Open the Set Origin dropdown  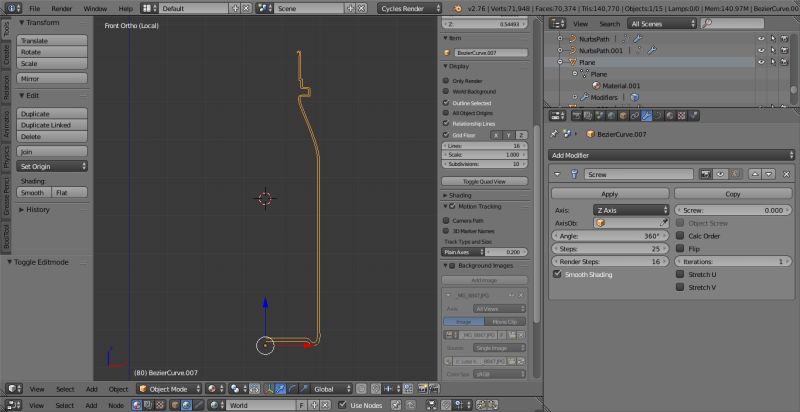coord(52,166)
